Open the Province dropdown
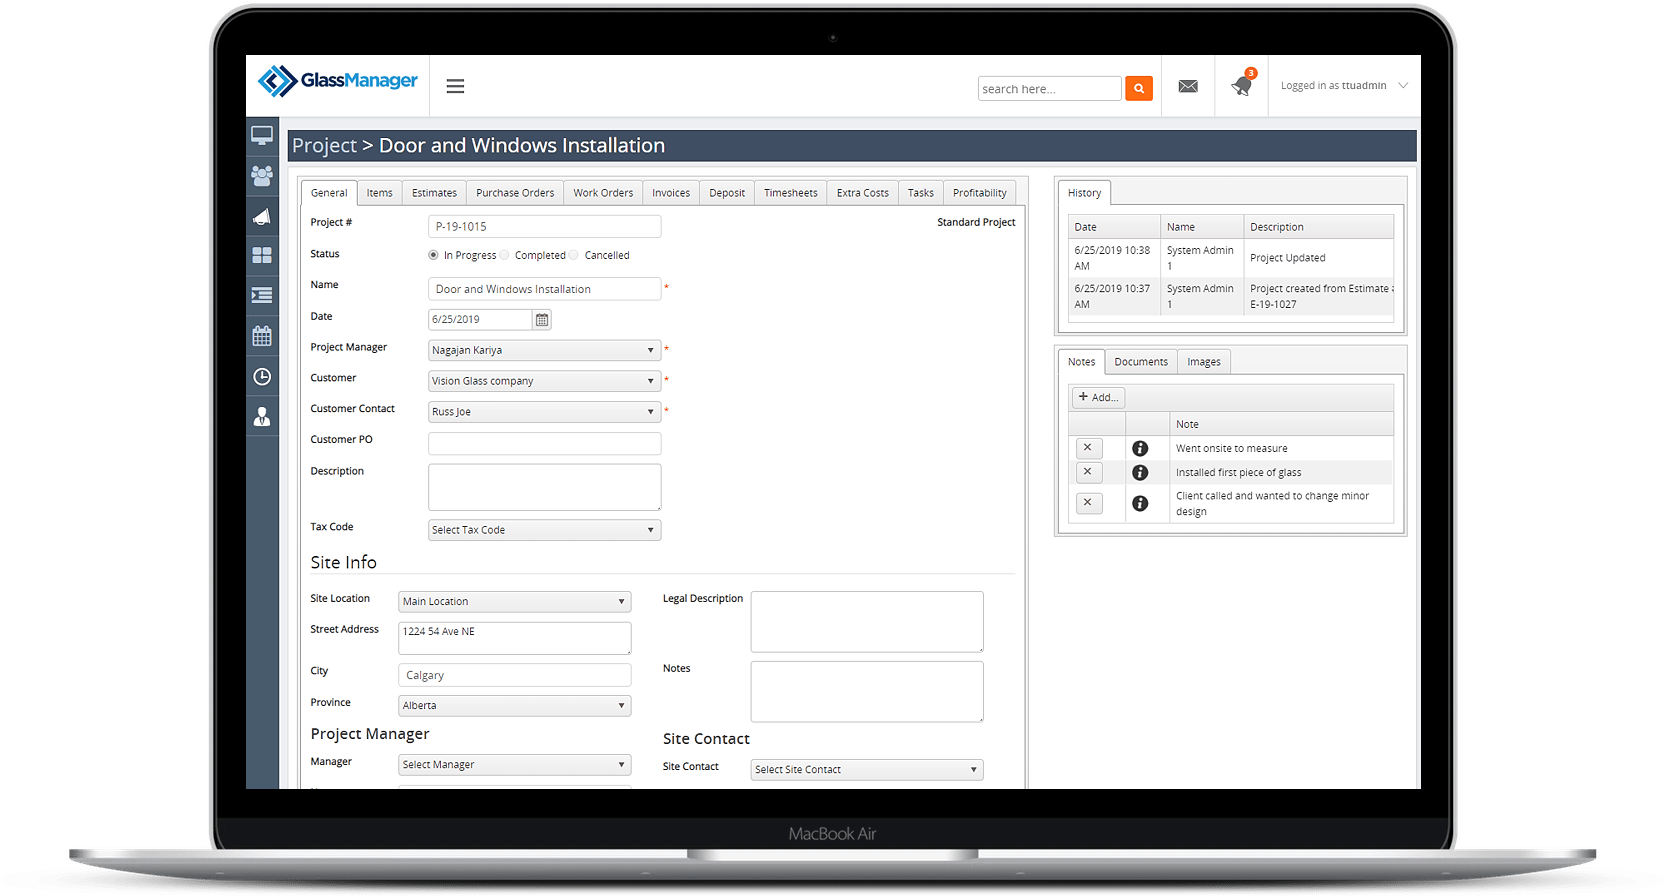 515,706
